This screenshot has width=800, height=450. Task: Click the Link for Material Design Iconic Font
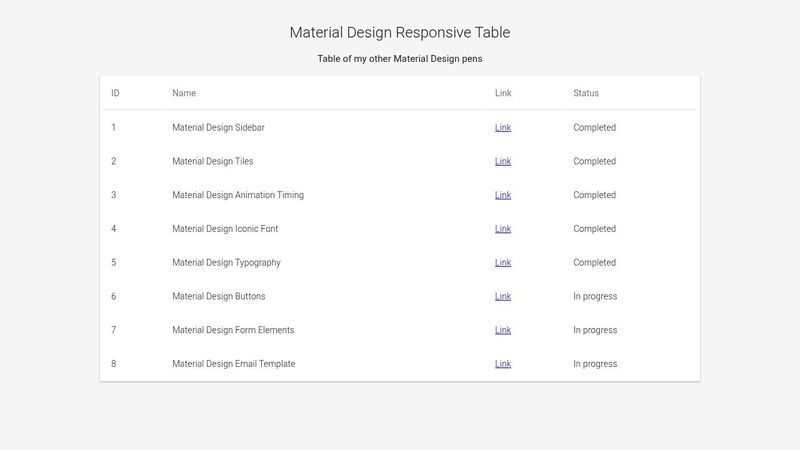[503, 229]
